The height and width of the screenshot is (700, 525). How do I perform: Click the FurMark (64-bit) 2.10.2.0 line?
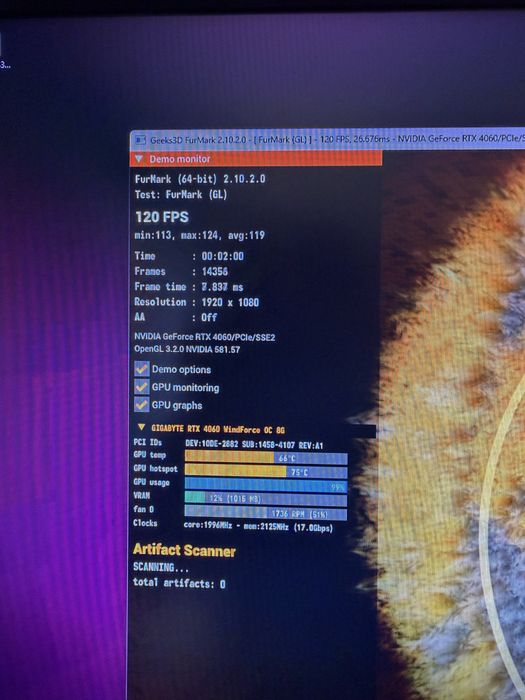200,179
